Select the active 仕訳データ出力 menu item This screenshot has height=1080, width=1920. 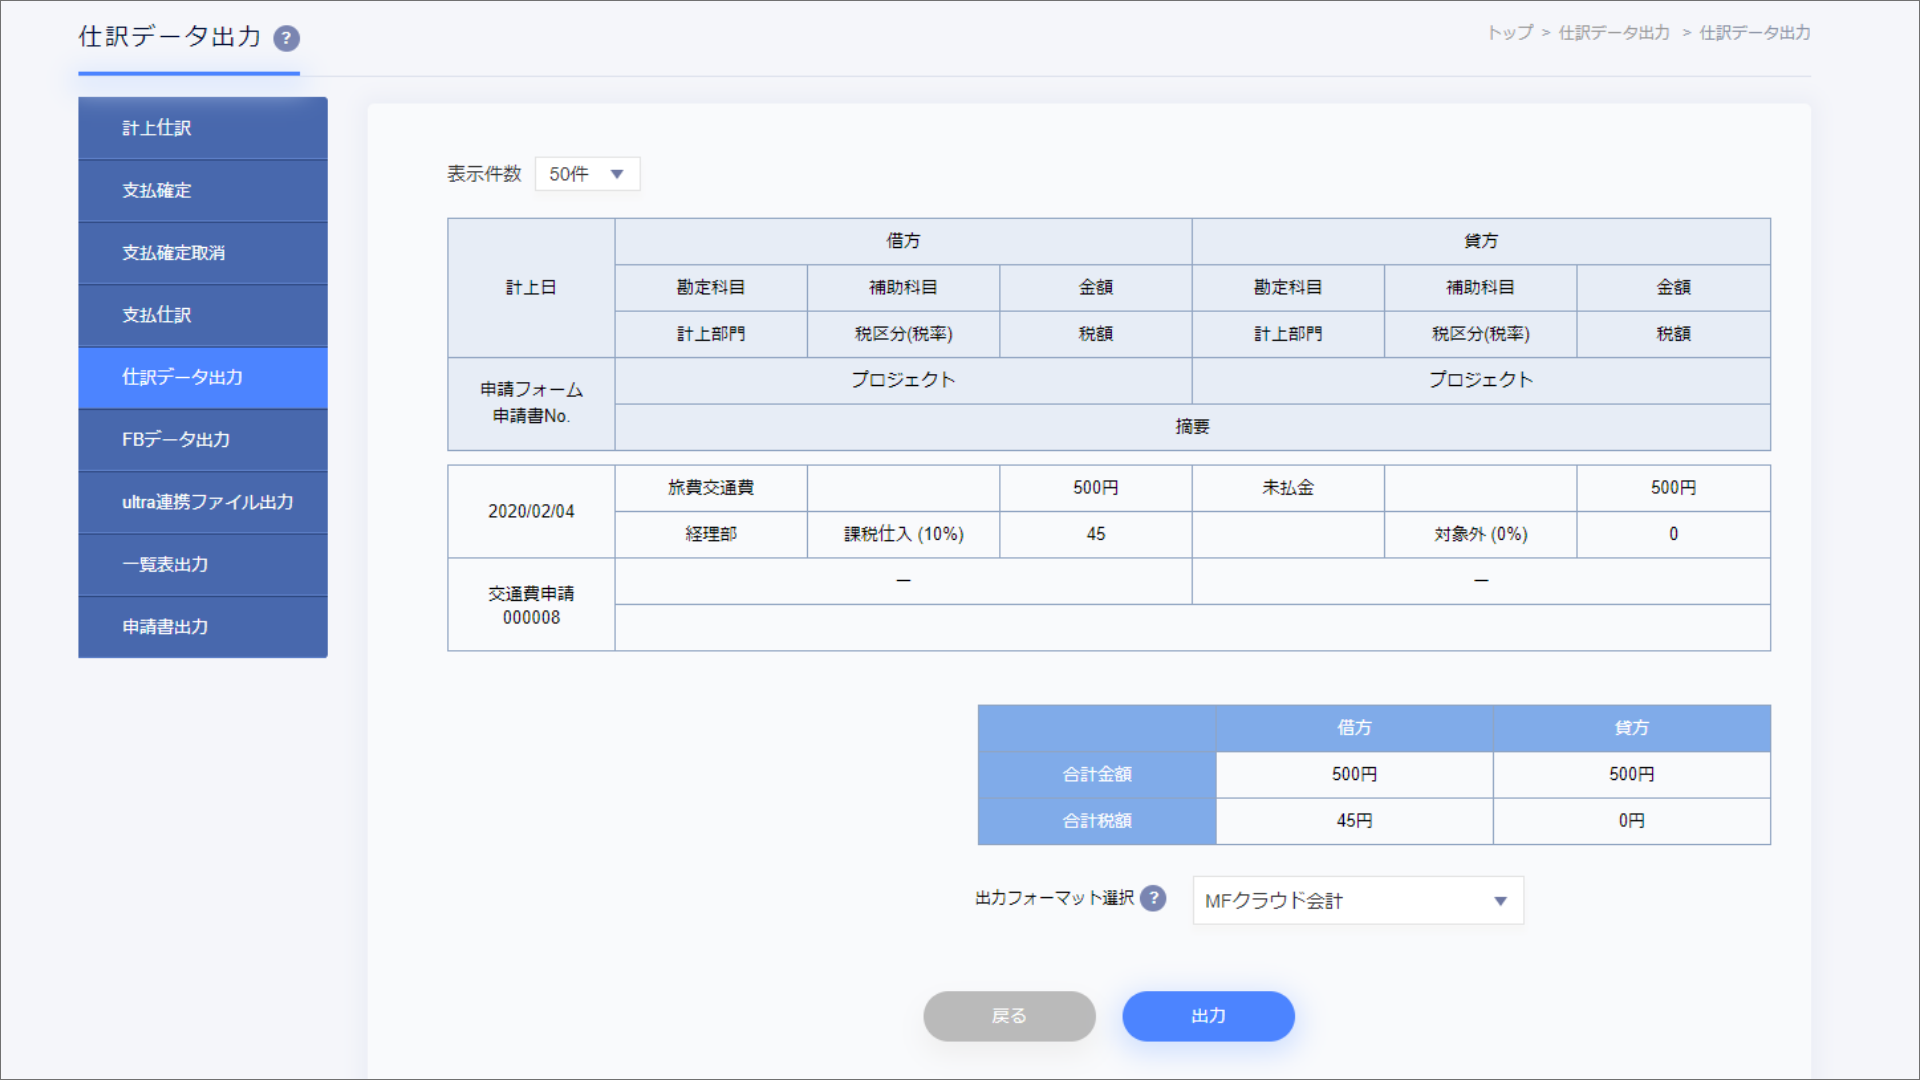(203, 377)
